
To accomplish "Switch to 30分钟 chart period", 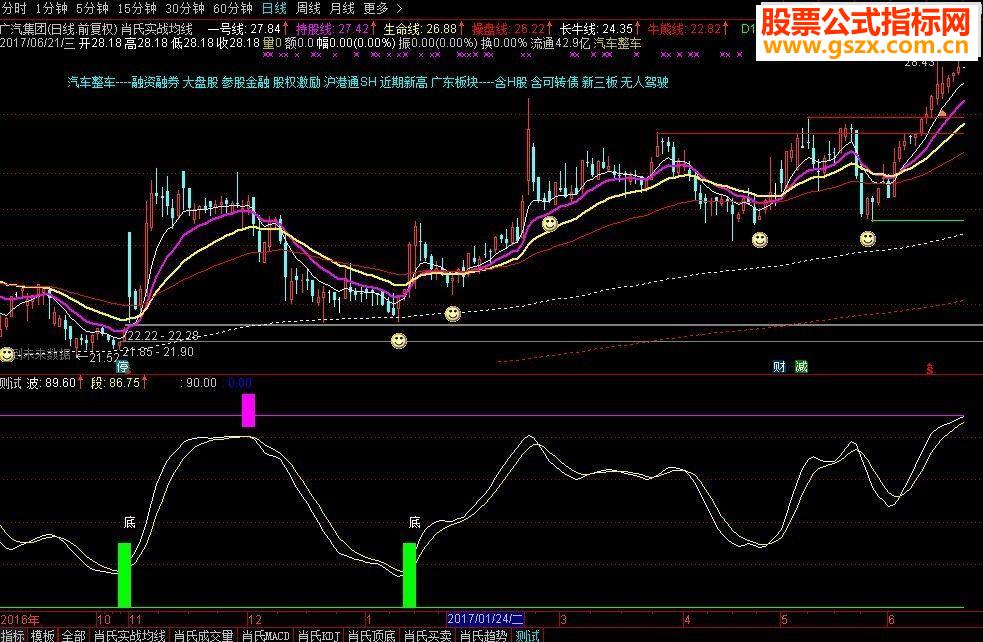I will [x=185, y=8].
